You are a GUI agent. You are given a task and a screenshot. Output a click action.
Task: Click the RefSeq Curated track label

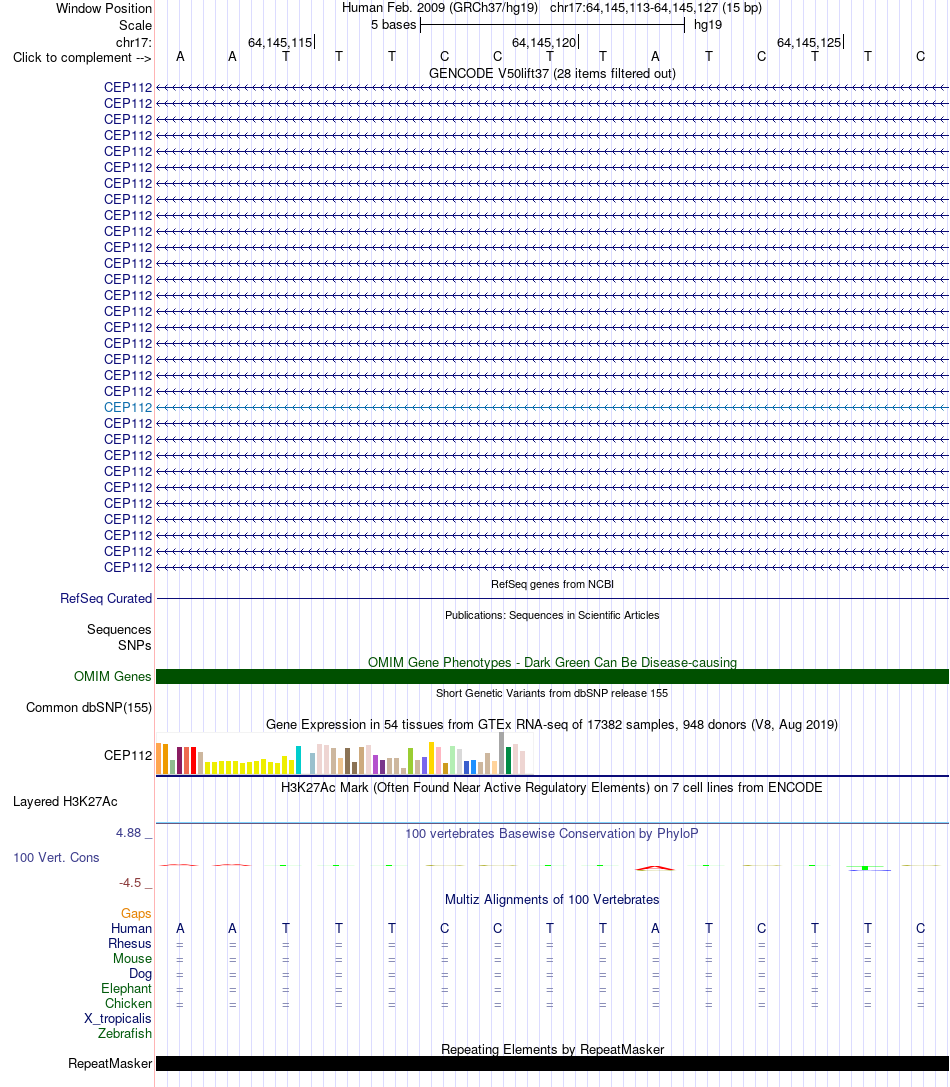click(x=106, y=598)
